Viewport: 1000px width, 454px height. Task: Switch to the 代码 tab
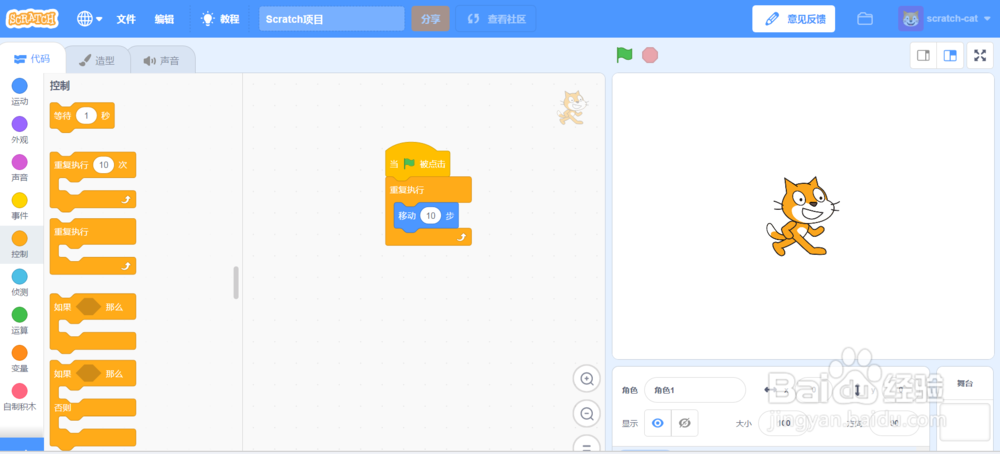32,59
